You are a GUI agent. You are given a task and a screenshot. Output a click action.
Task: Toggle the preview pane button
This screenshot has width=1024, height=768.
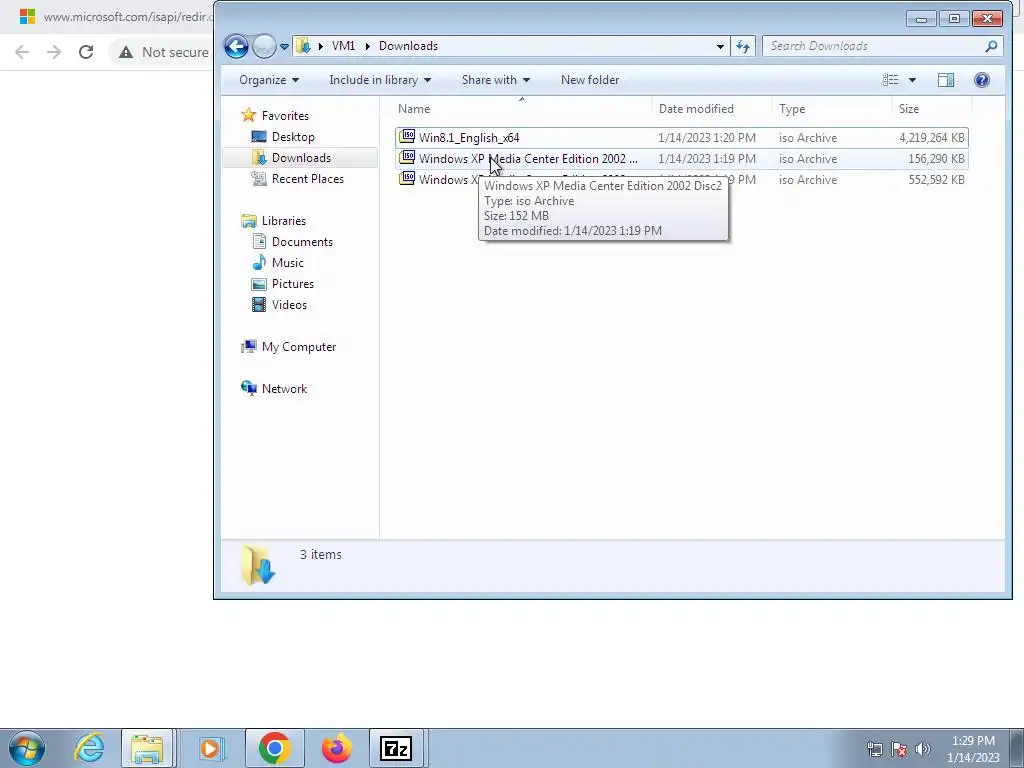tap(946, 80)
